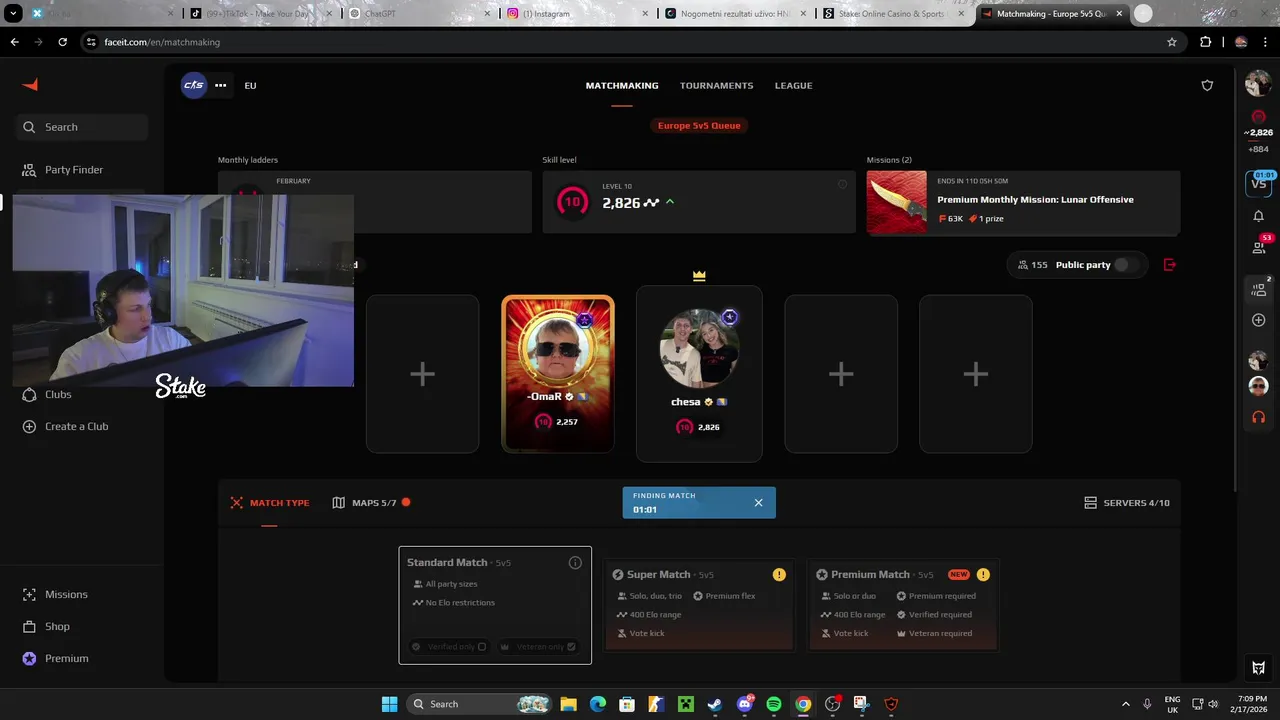Screen dimensions: 1280x720
Task: Open the browser tab search dropdown
Action: tap(13, 14)
